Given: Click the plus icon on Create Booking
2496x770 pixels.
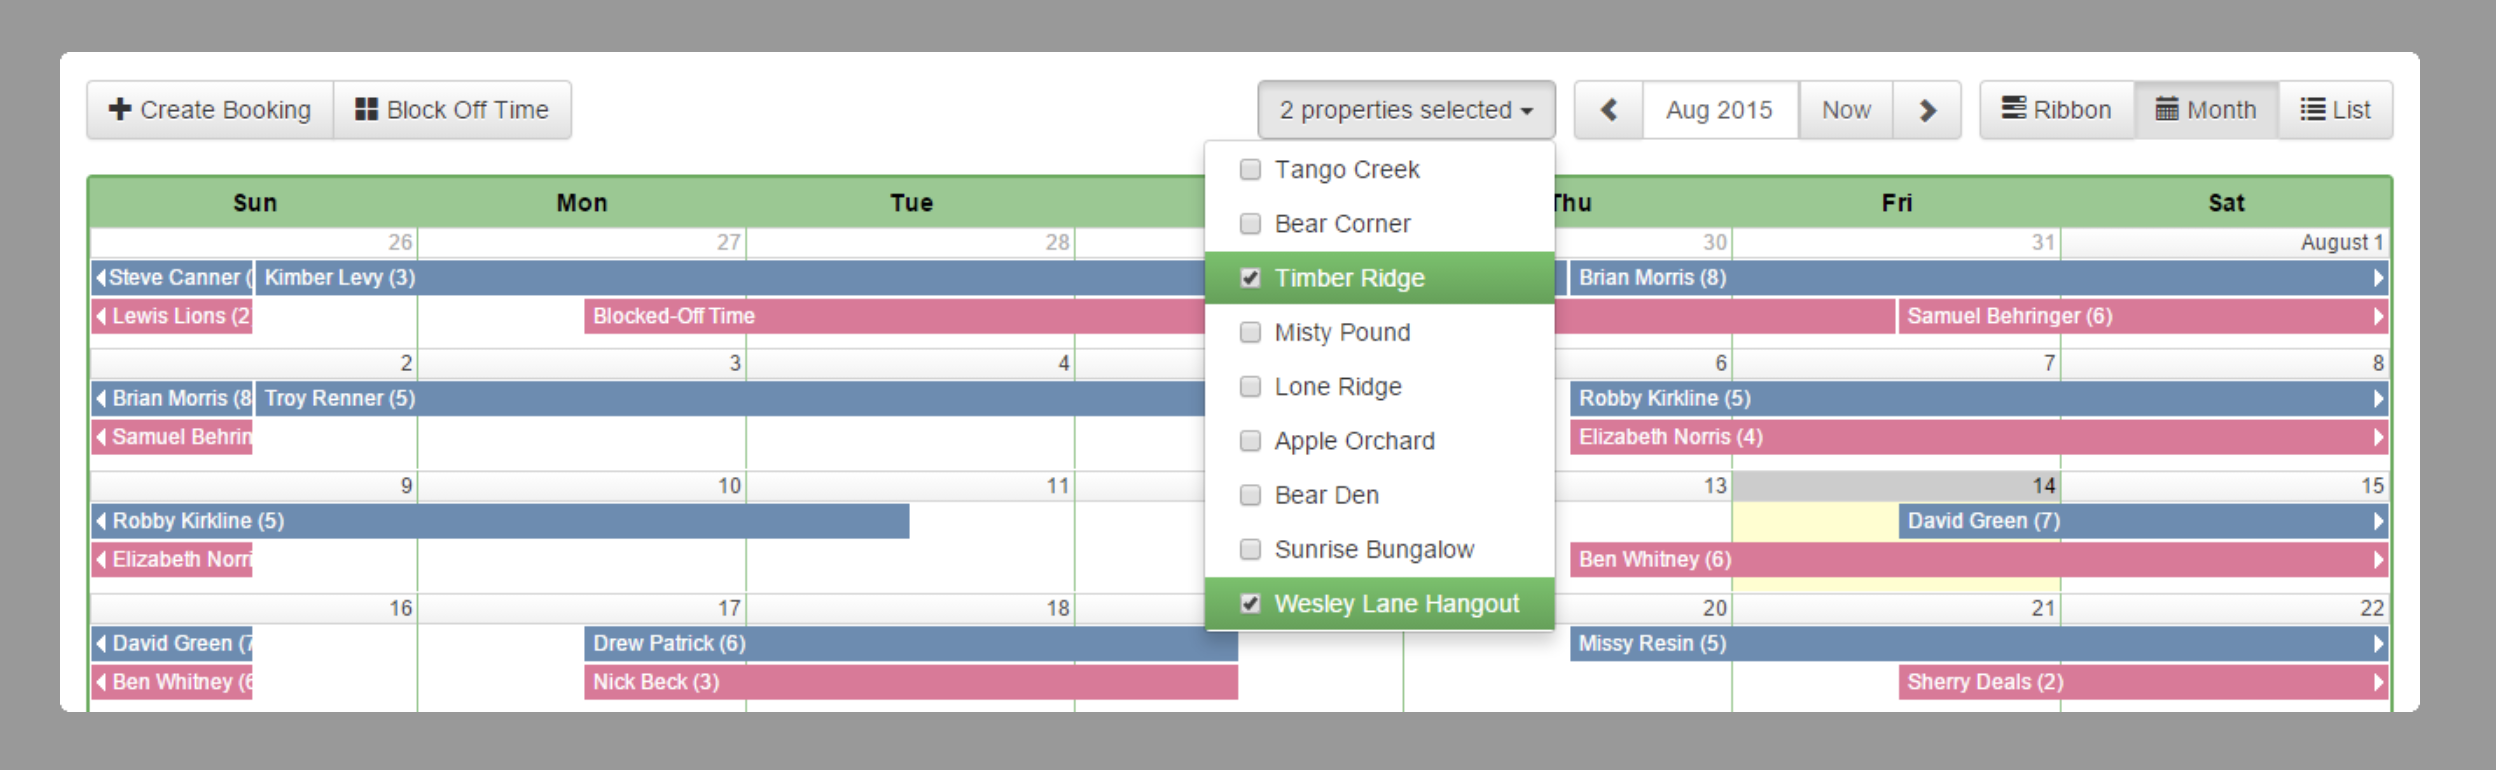Looking at the screenshot, I should [x=120, y=109].
